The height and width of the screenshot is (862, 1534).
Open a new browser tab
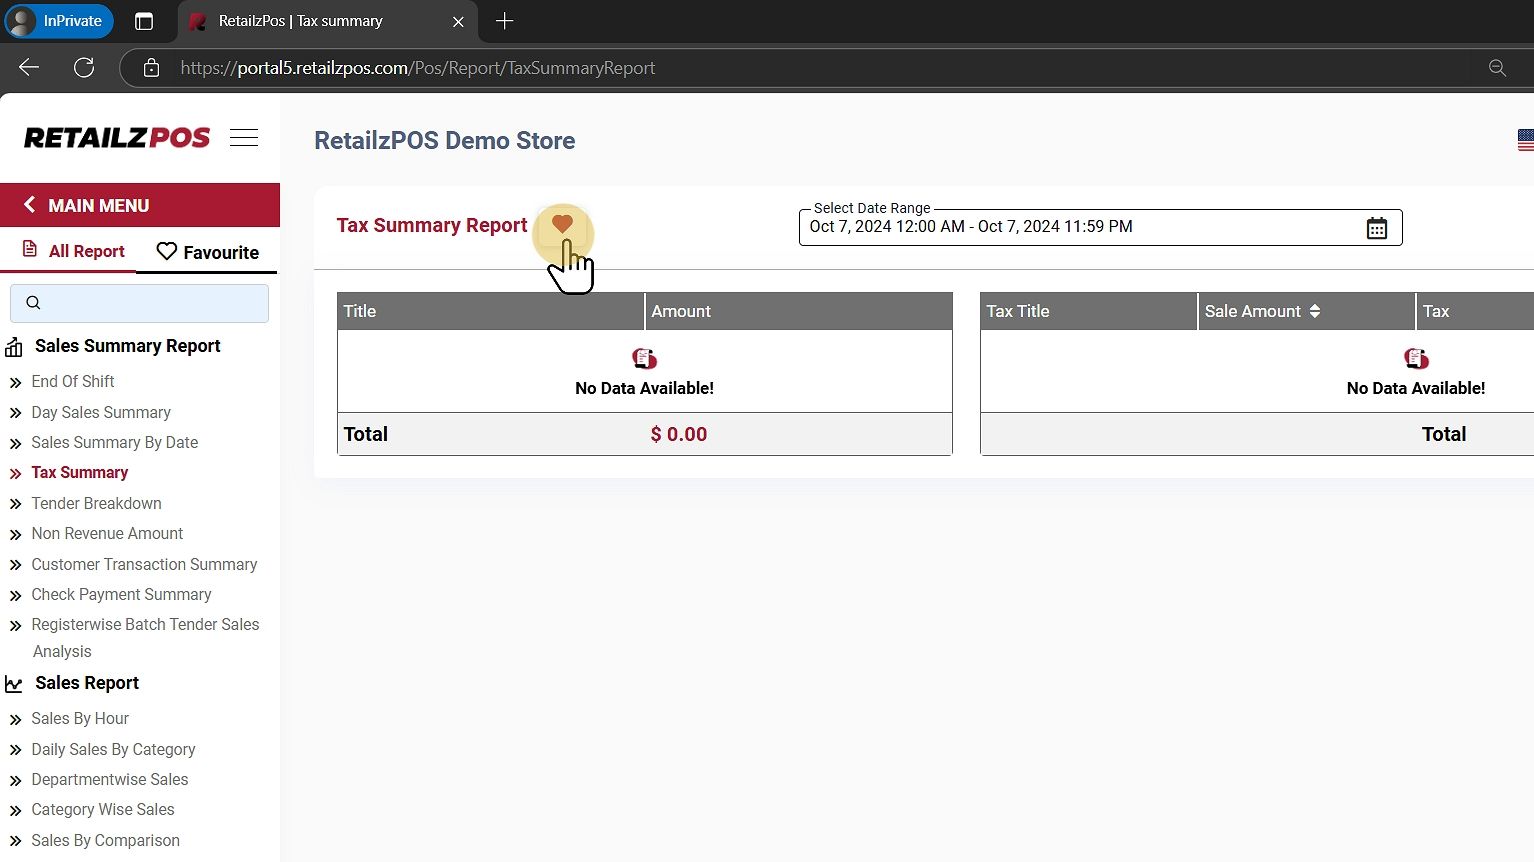(x=505, y=21)
